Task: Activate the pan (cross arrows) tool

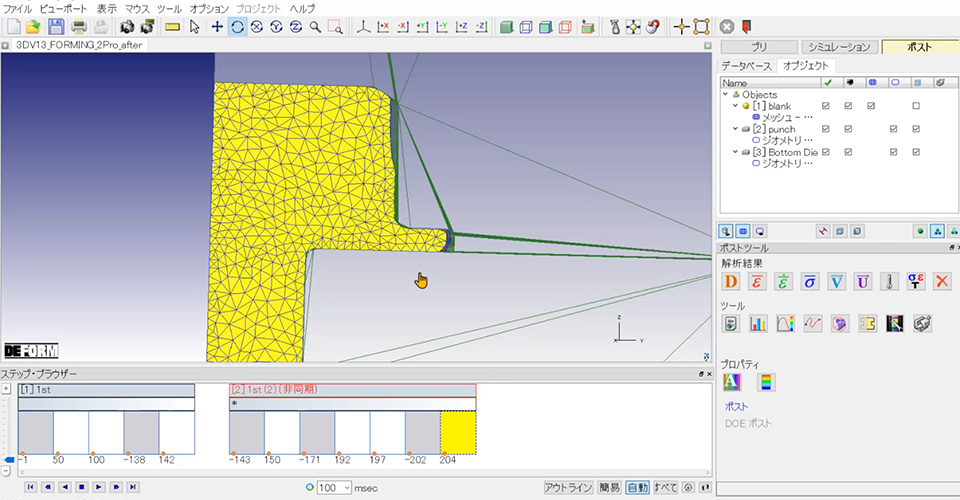Action: tap(217, 27)
